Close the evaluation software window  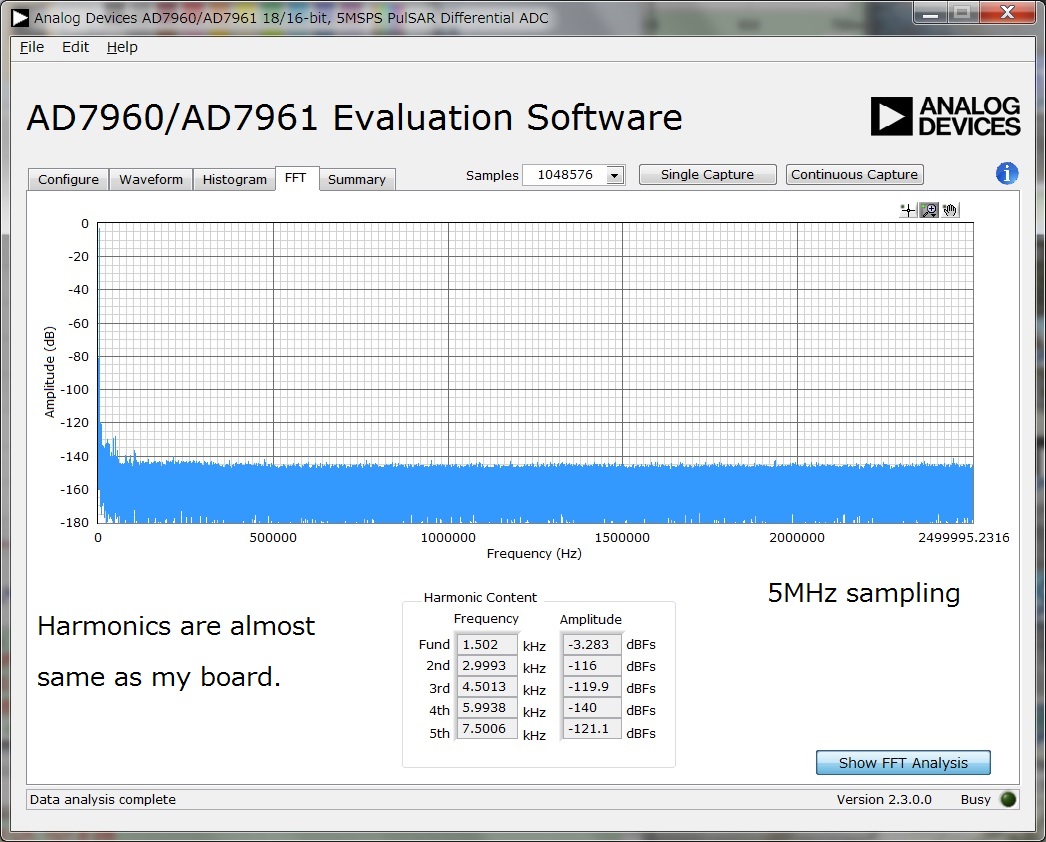[1007, 13]
